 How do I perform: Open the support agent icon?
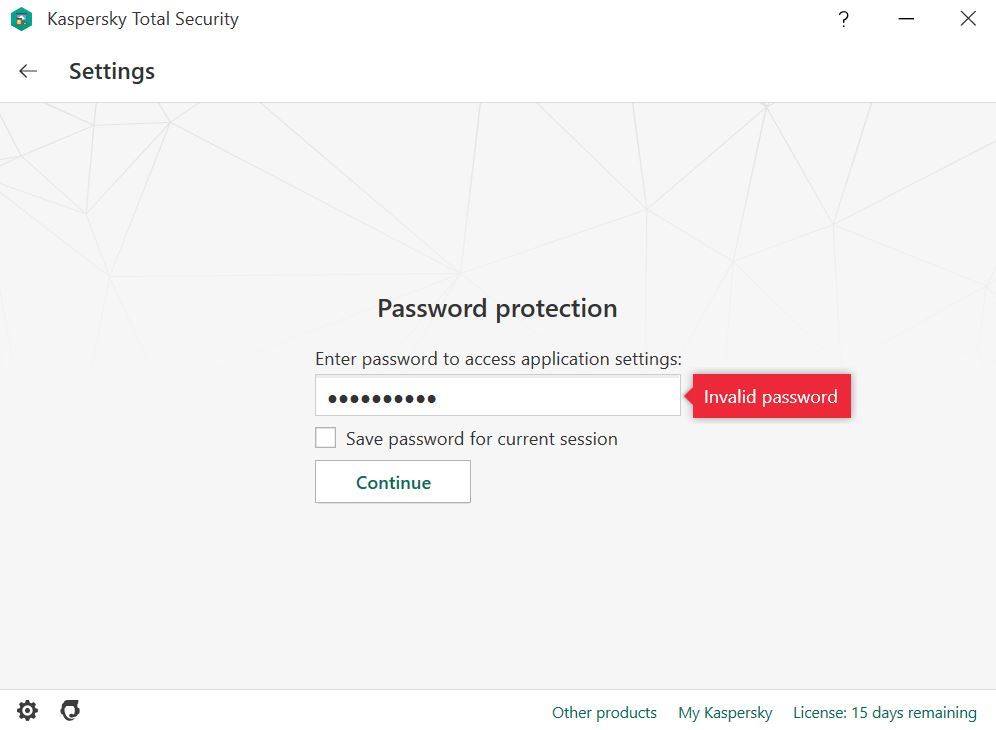coord(70,711)
